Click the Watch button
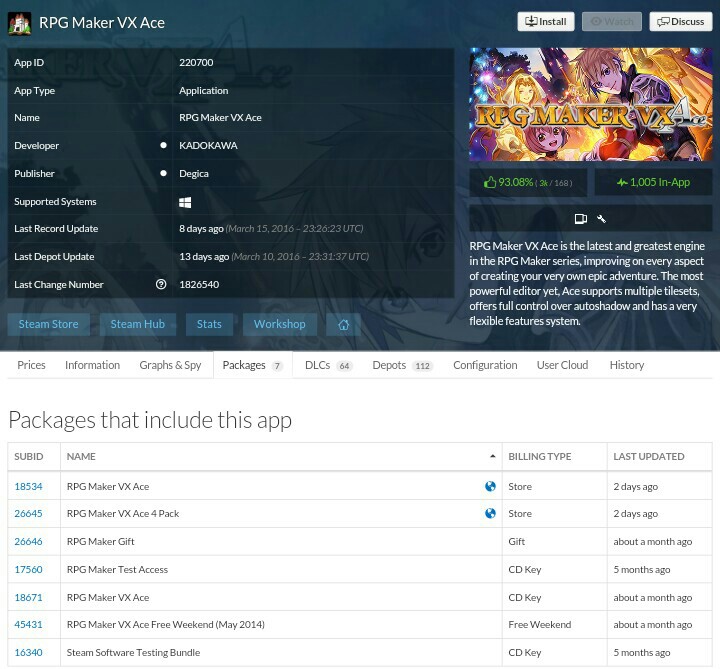 click(x=612, y=22)
